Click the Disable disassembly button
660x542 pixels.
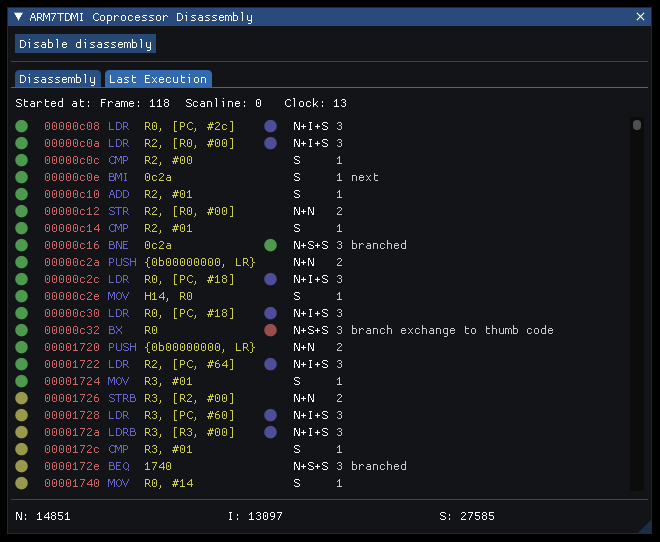(85, 44)
